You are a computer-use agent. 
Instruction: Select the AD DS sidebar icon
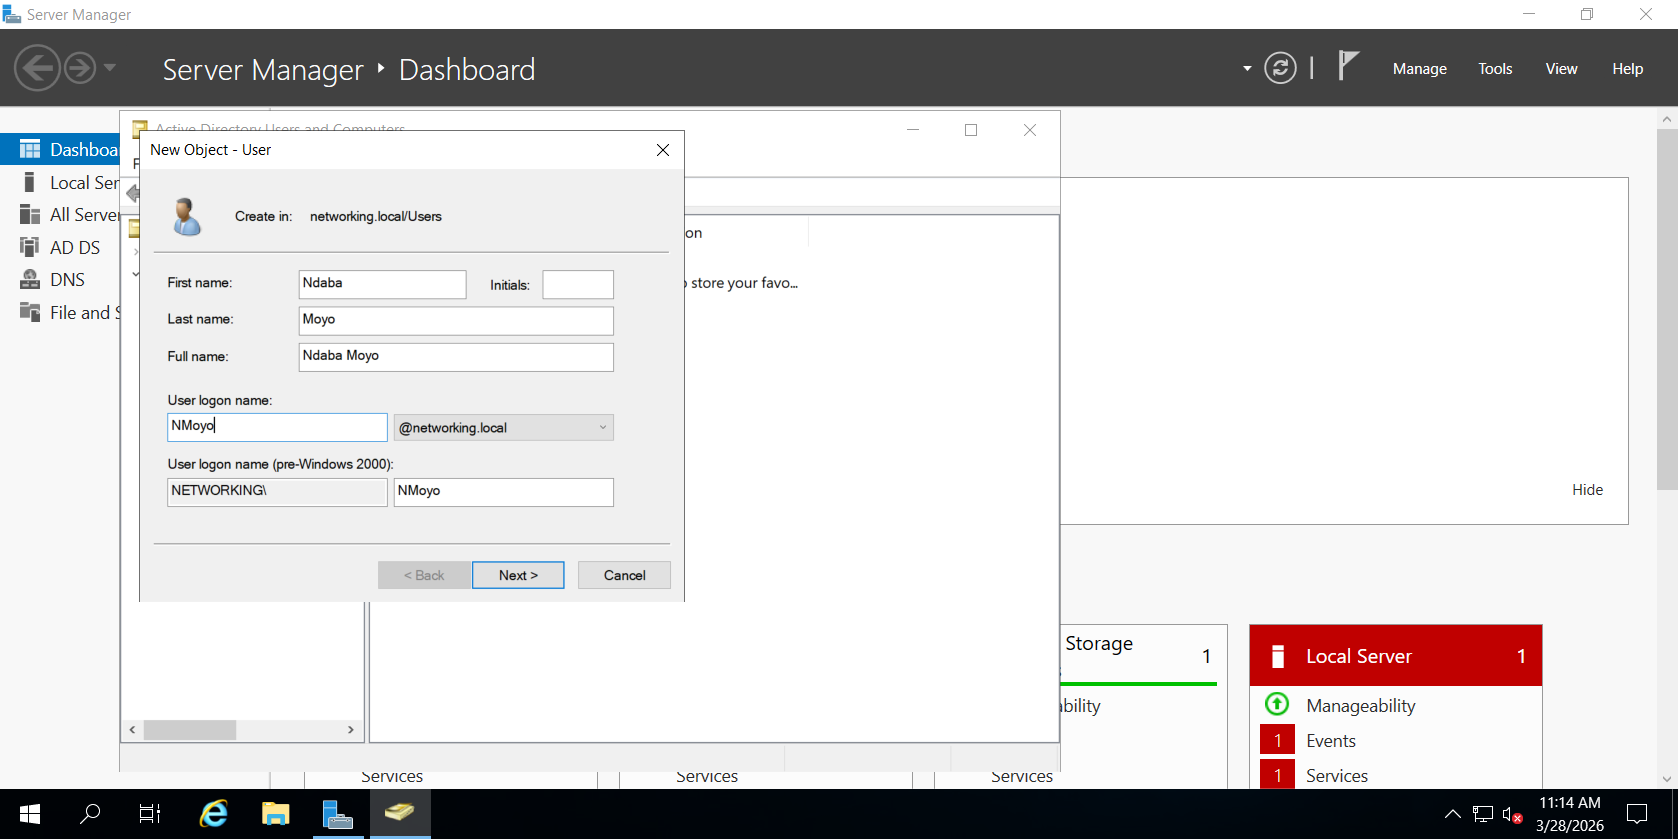tap(30, 247)
